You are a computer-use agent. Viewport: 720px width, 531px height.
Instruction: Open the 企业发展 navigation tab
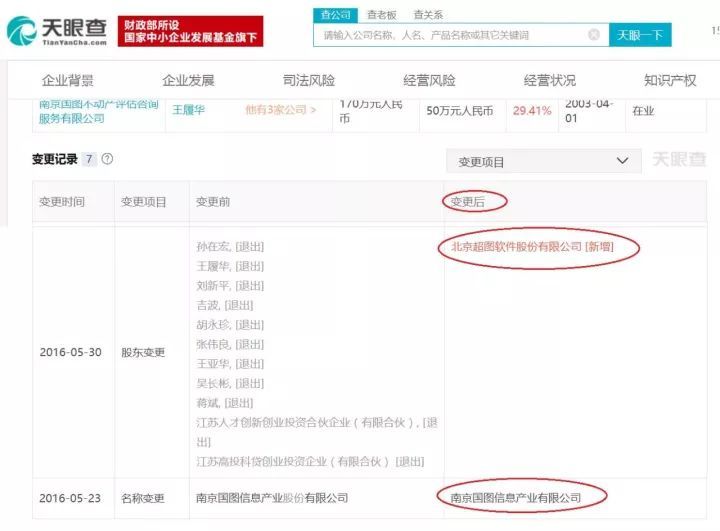pyautogui.click(x=188, y=81)
